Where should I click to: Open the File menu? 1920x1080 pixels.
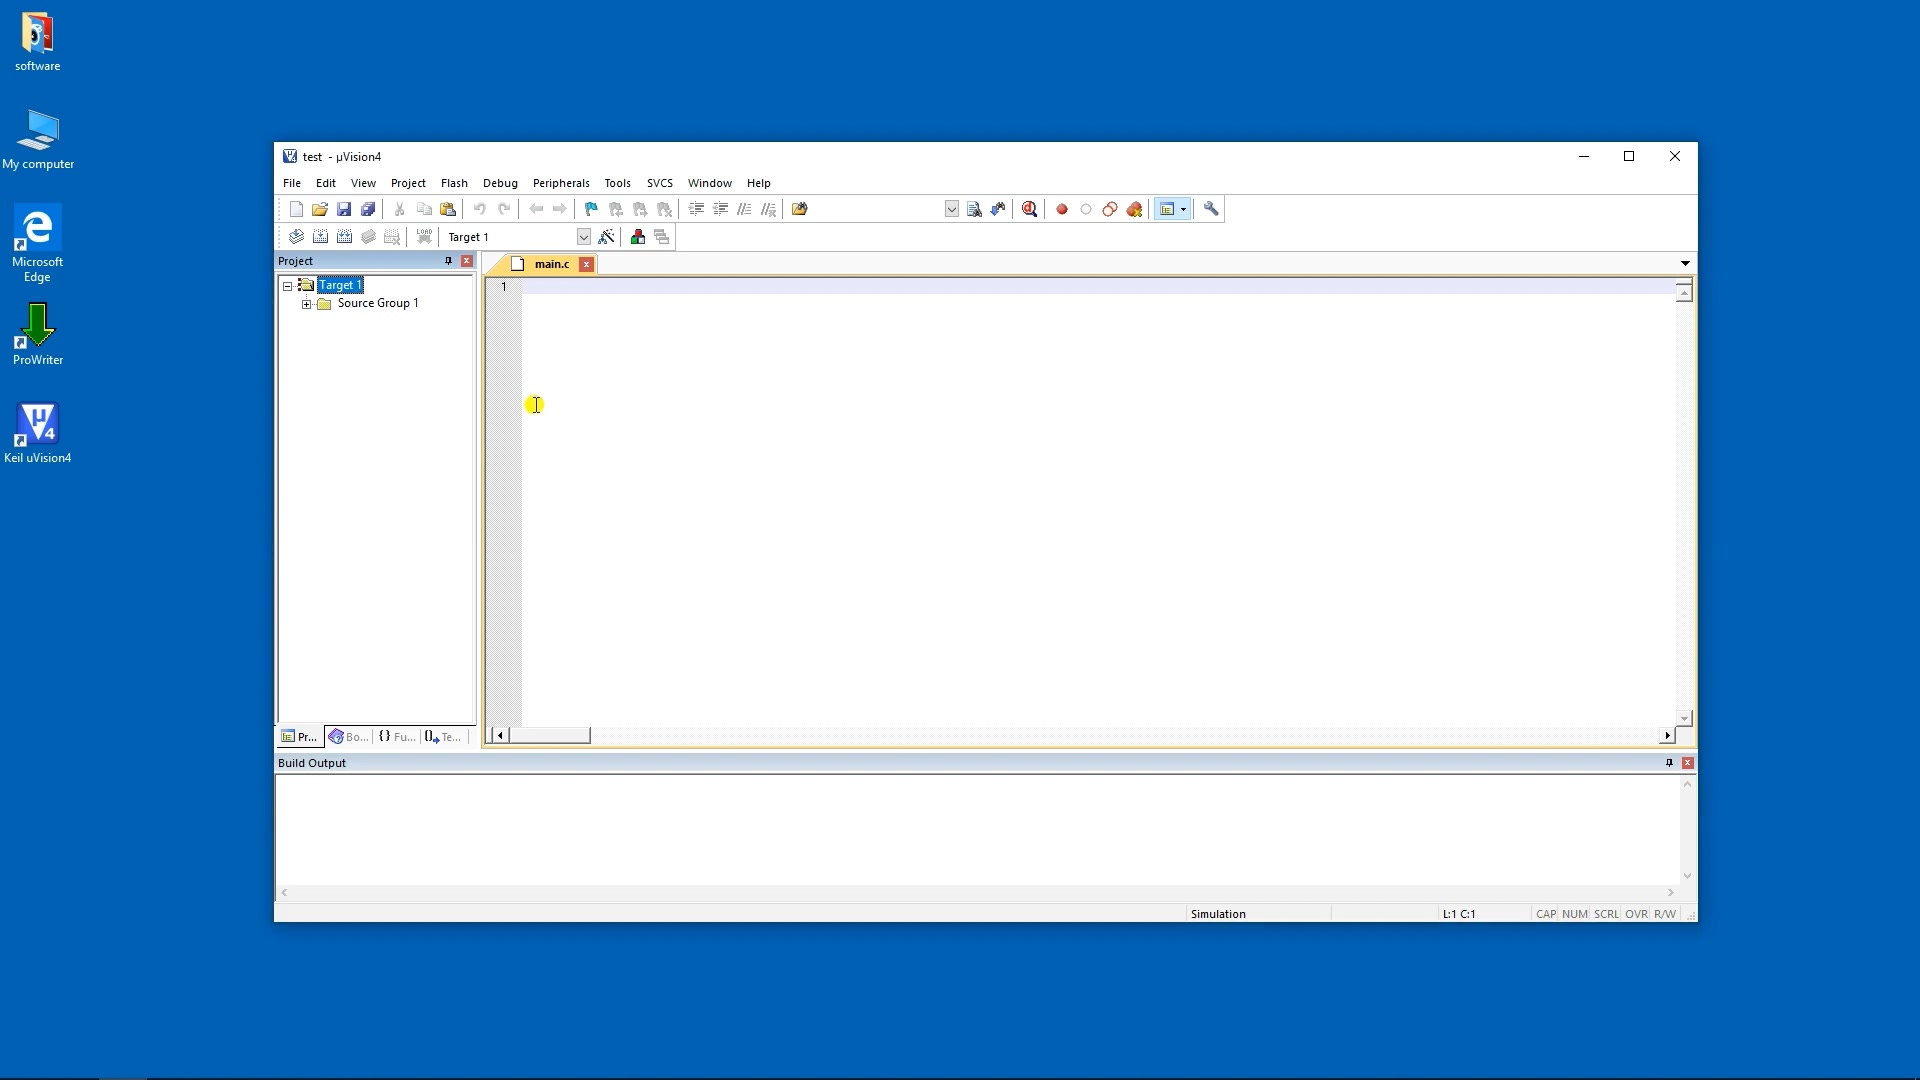(x=292, y=183)
